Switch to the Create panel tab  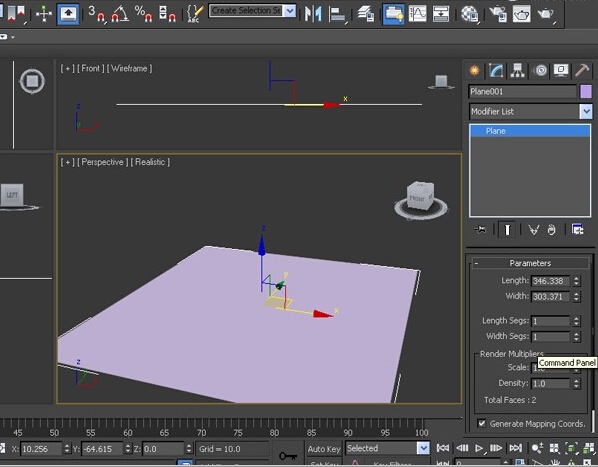(x=474, y=71)
